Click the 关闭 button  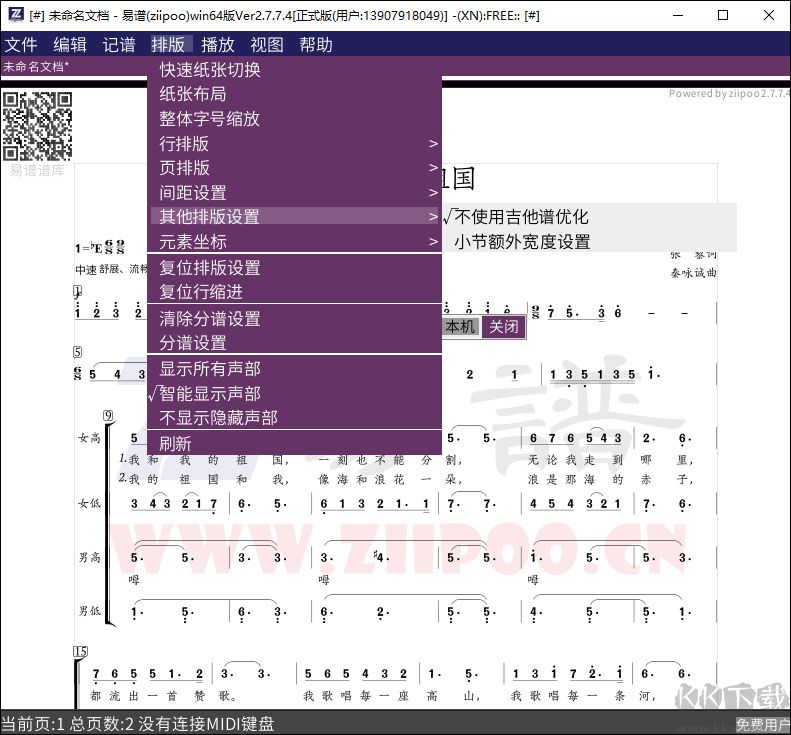pyautogui.click(x=503, y=326)
